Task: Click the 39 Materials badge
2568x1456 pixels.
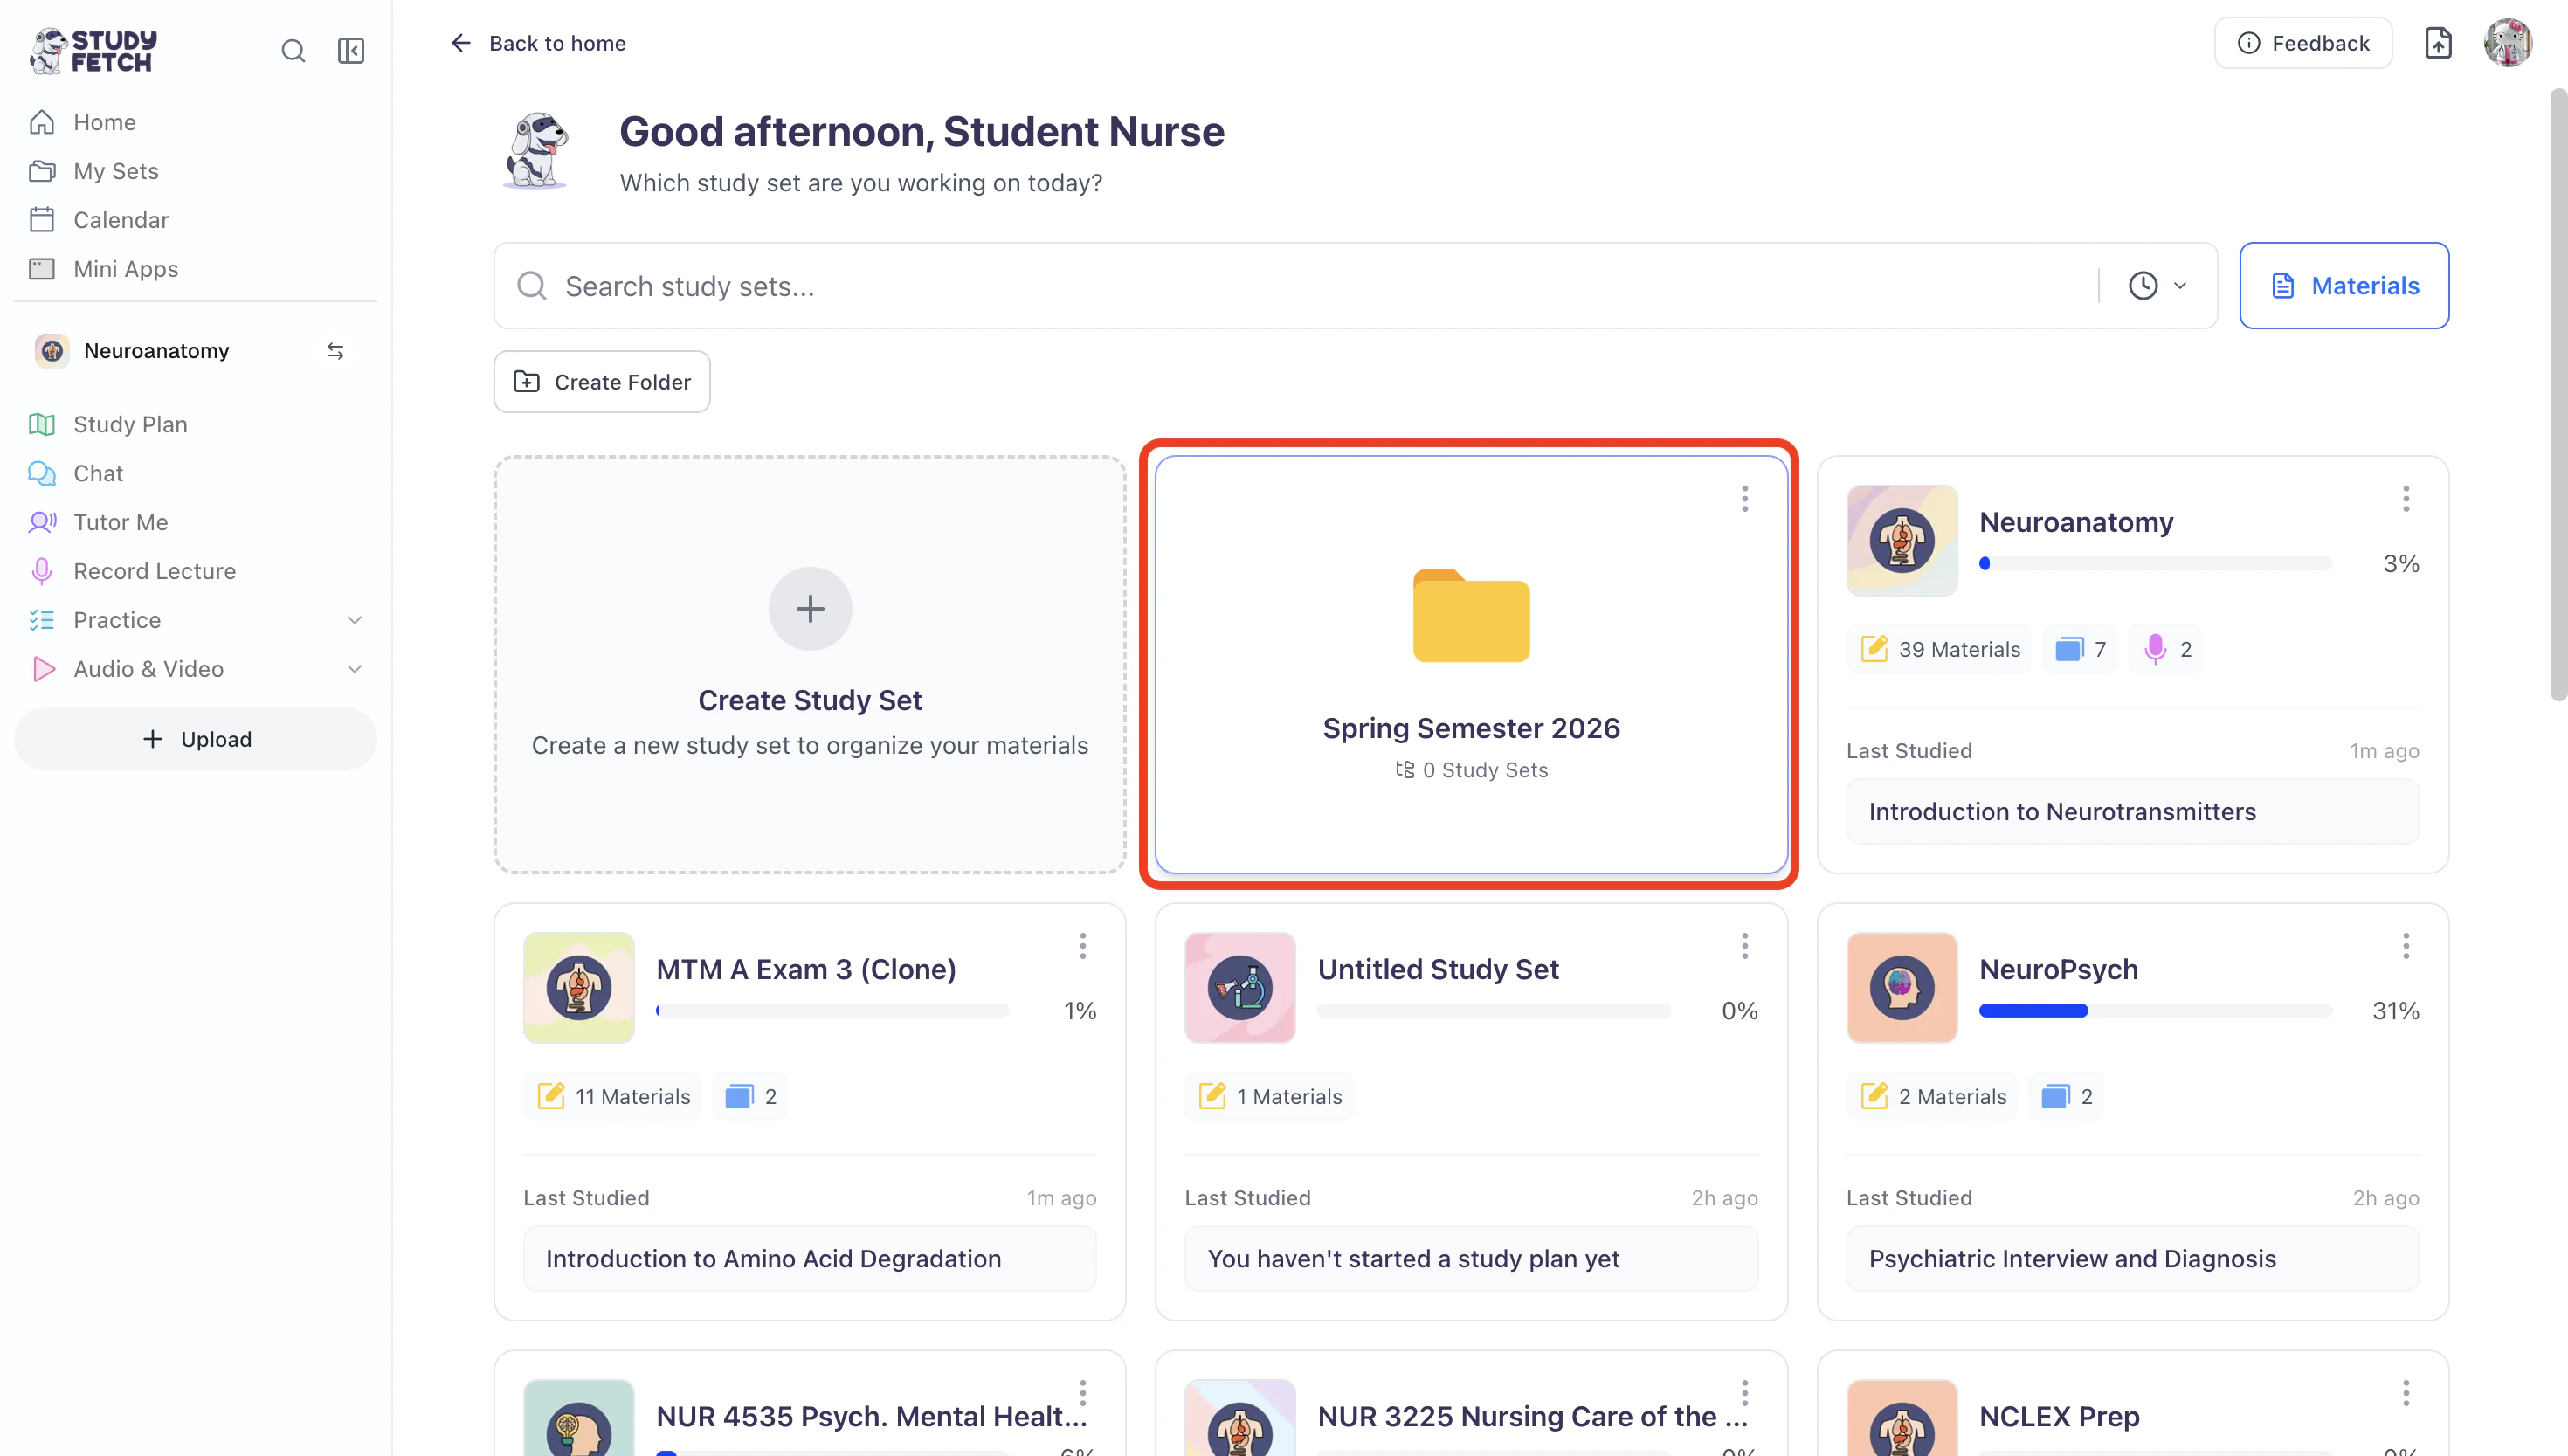Action: point(1940,650)
